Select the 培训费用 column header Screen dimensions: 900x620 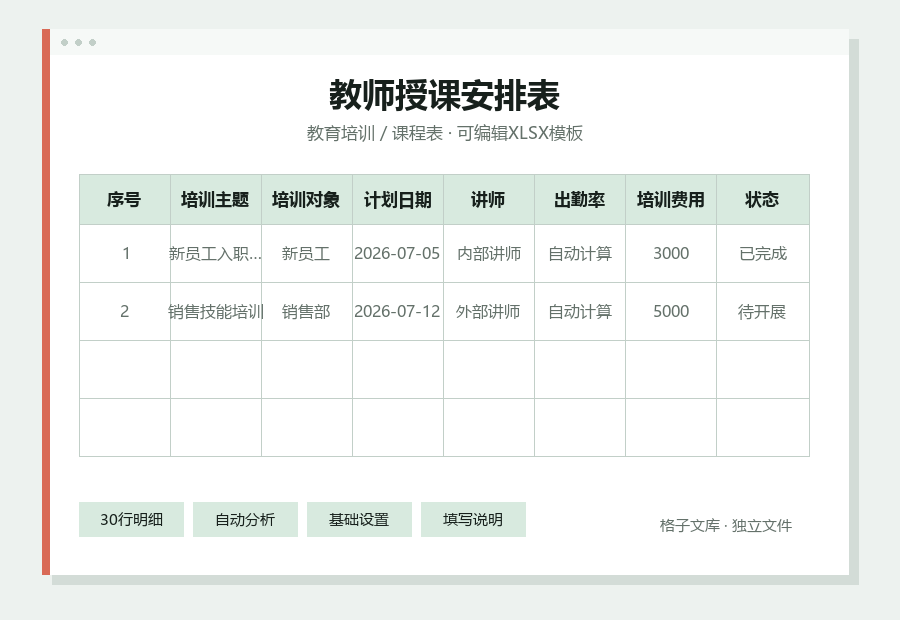671,200
